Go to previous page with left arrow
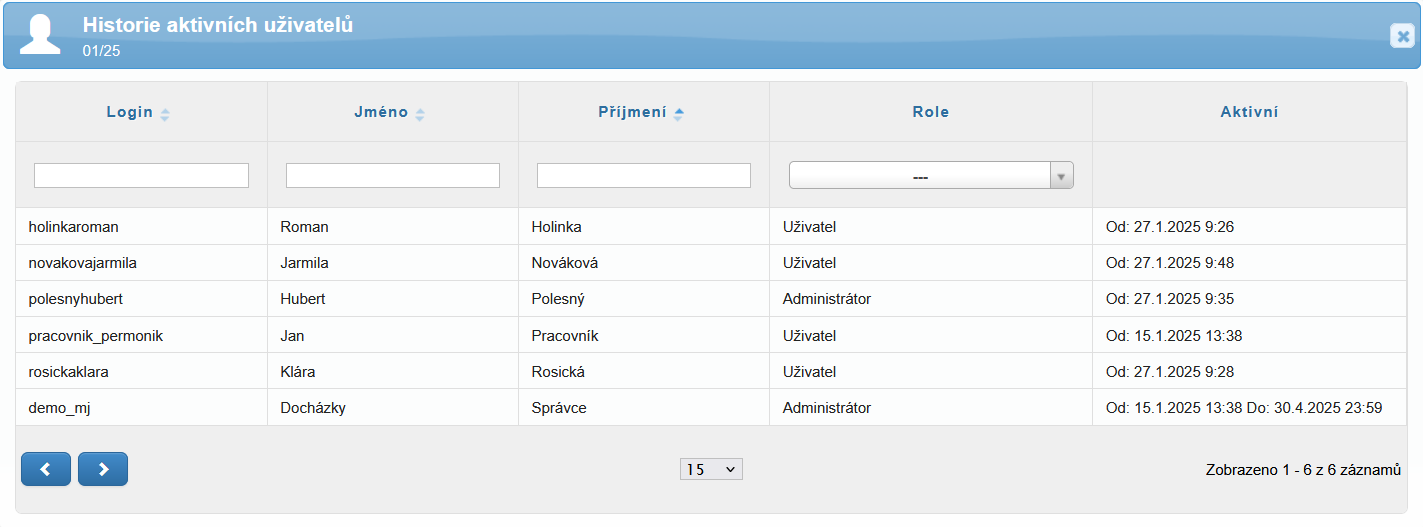Screen dimensions: 1423x527 click(46, 469)
